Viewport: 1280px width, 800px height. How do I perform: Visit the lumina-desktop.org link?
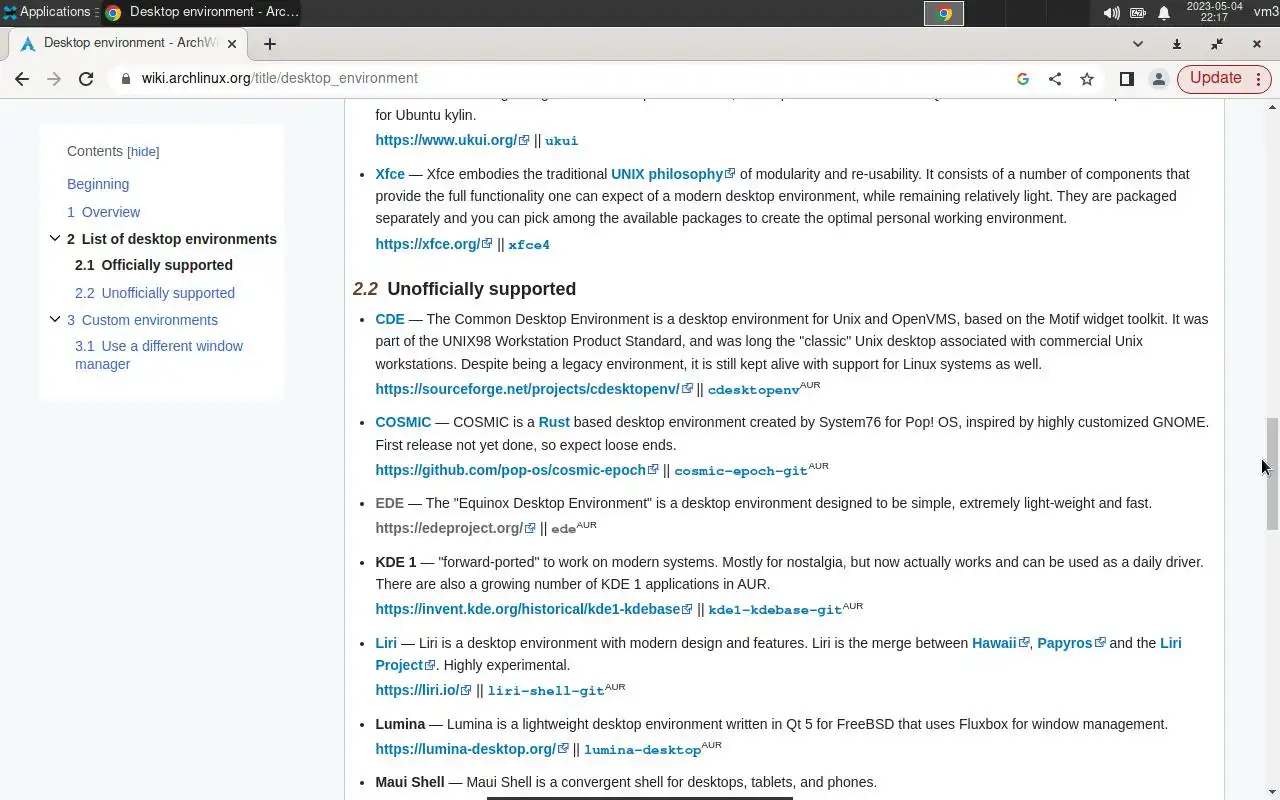pyautogui.click(x=472, y=749)
